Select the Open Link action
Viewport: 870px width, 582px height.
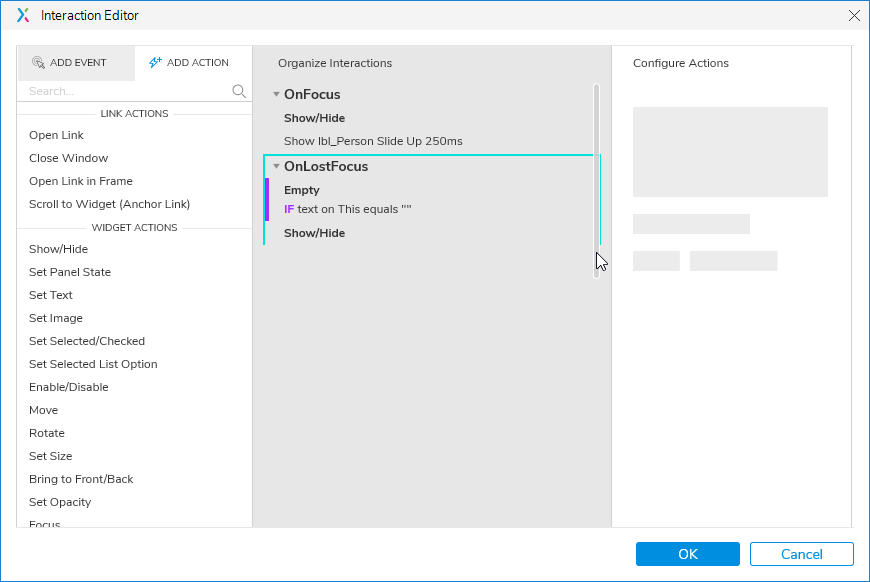[57, 135]
